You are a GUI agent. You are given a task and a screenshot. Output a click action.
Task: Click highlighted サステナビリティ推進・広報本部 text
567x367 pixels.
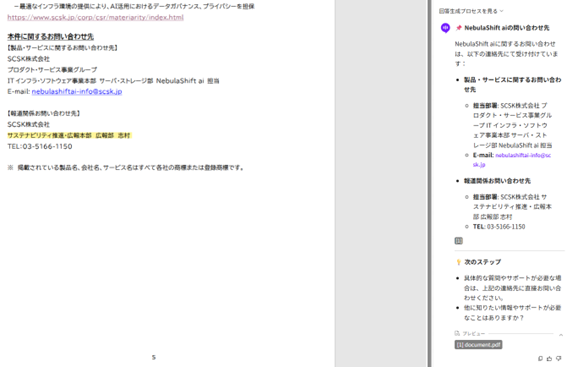coord(69,135)
